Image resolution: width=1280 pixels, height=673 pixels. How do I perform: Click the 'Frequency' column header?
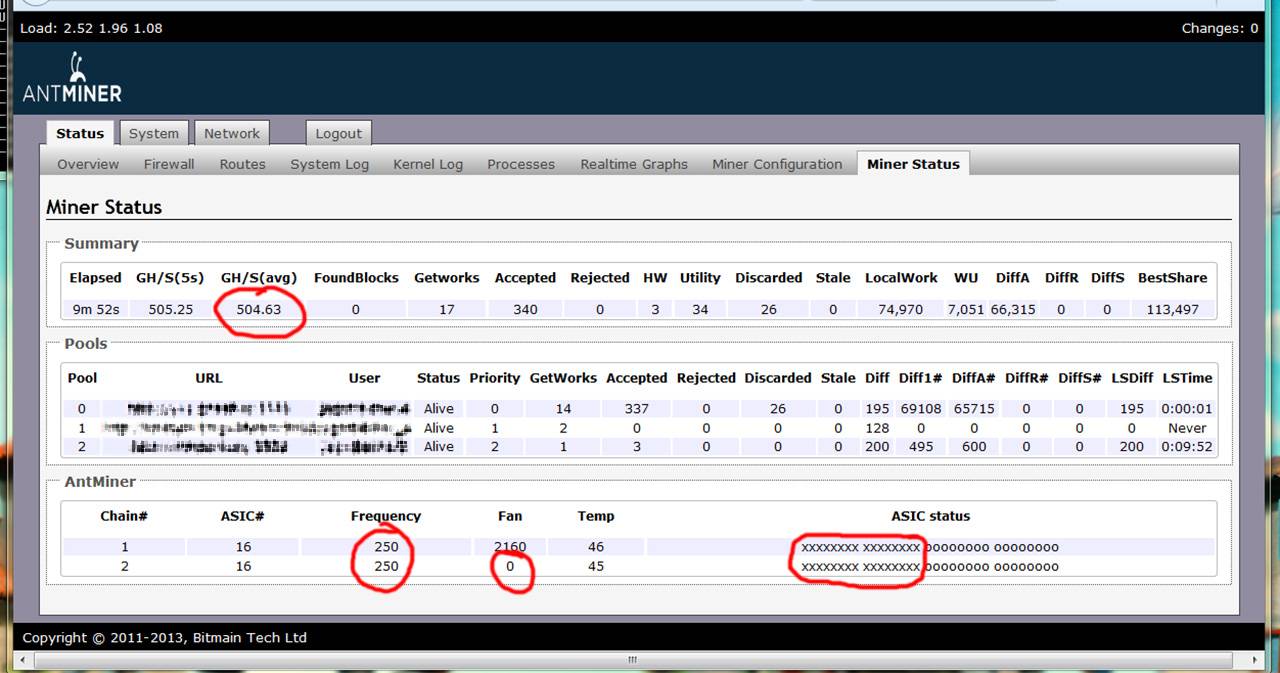point(386,516)
